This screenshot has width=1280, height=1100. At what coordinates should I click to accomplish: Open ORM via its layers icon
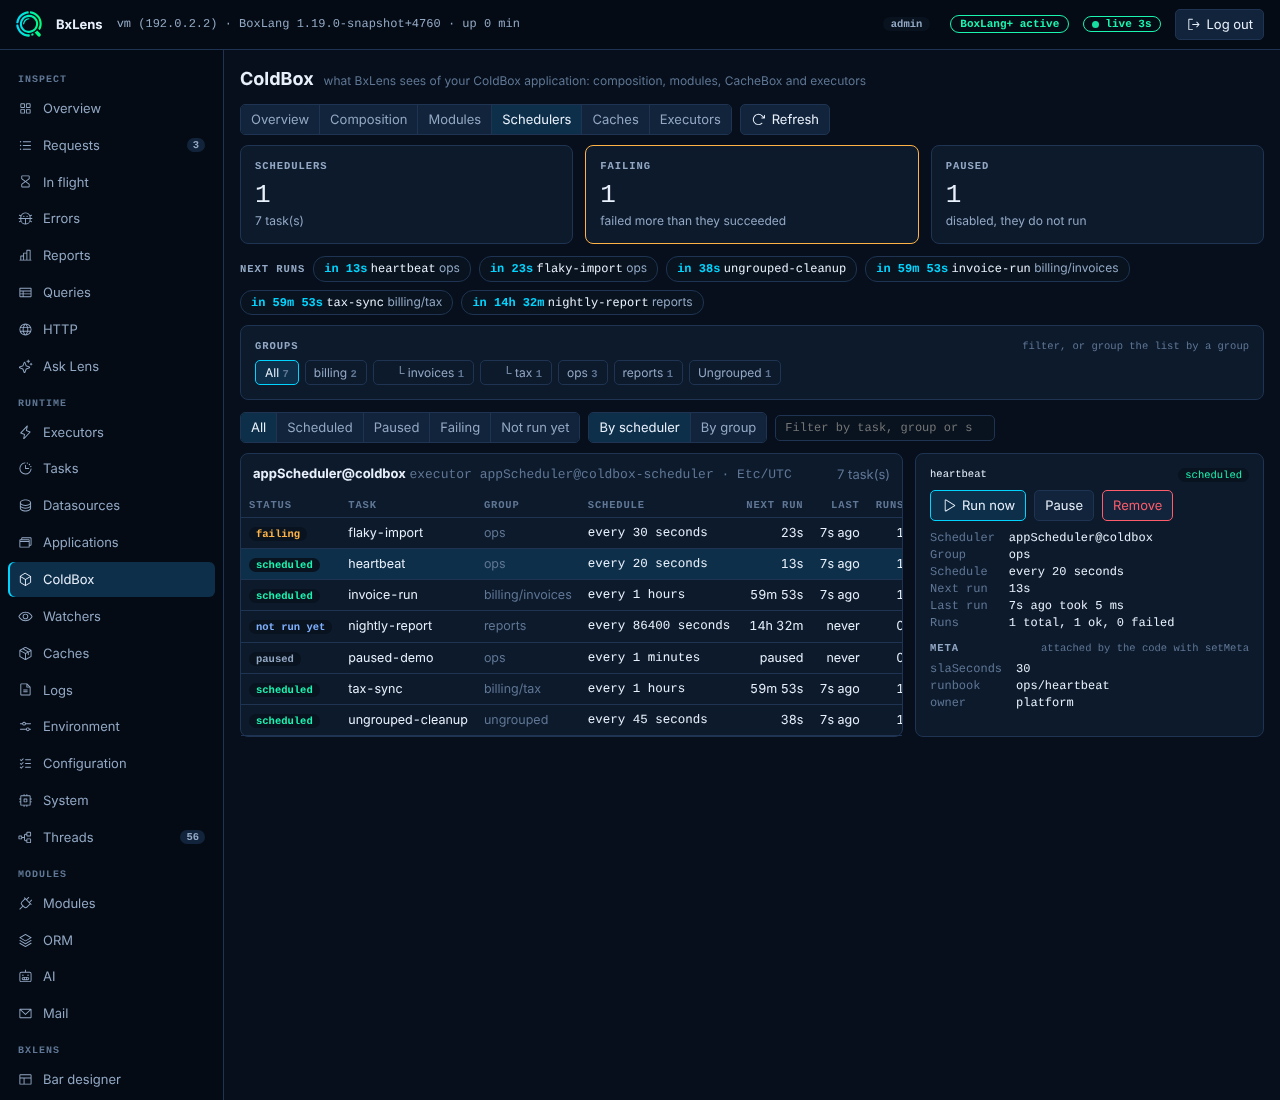click(26, 941)
